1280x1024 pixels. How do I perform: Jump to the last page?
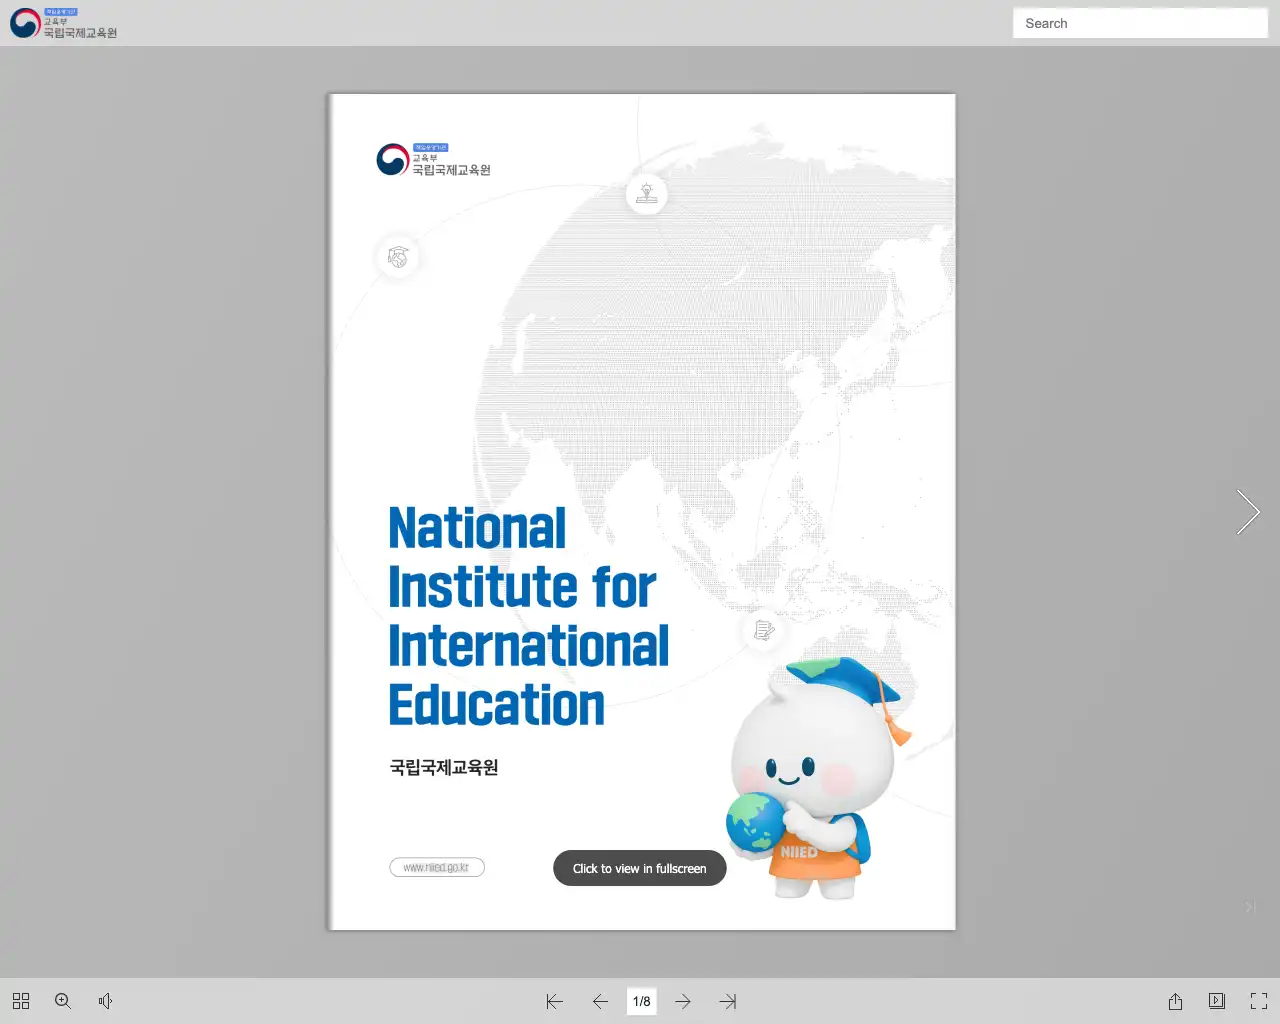(728, 1001)
